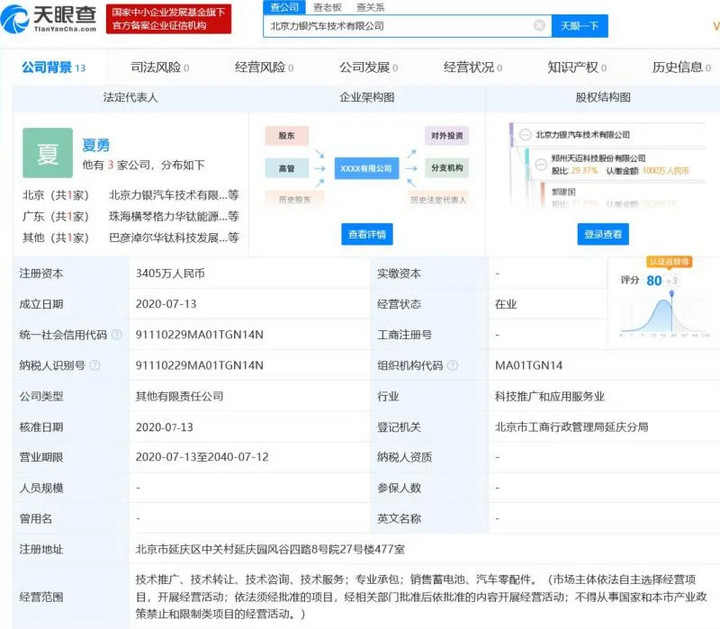Open the 公司发展 section tab
This screenshot has height=629, width=720.
tap(368, 67)
